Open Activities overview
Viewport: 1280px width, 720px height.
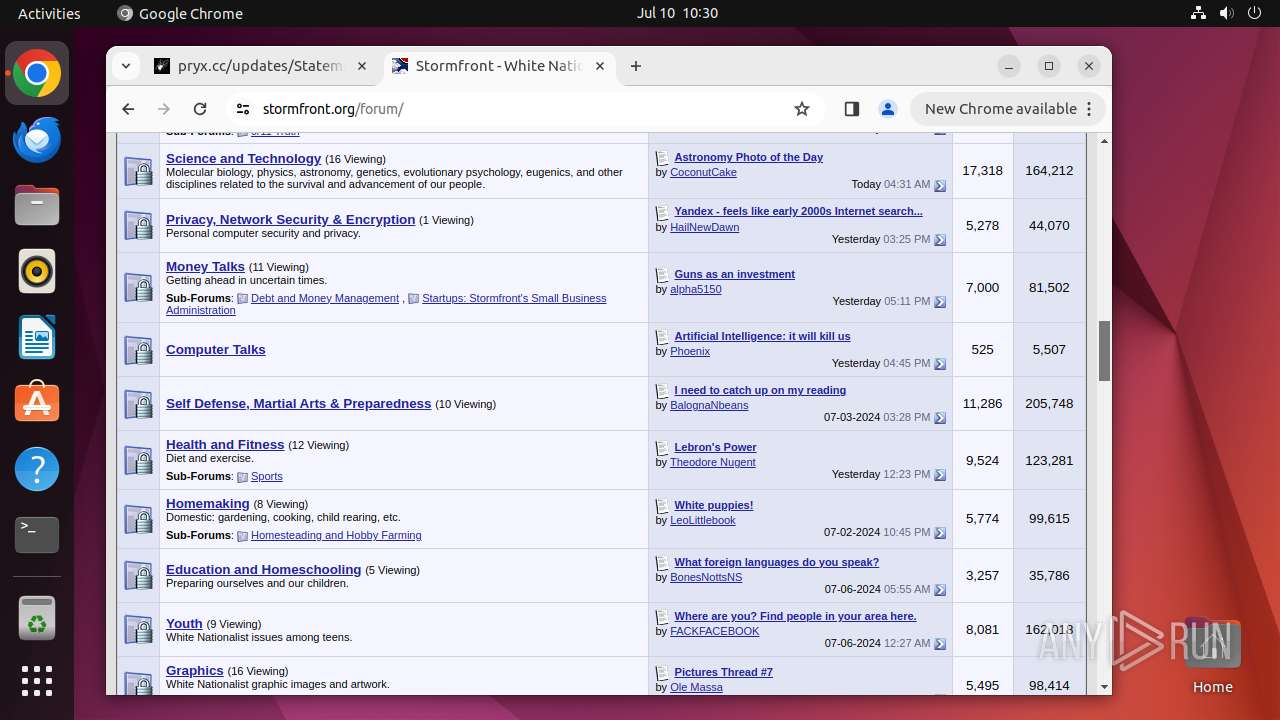[49, 13]
